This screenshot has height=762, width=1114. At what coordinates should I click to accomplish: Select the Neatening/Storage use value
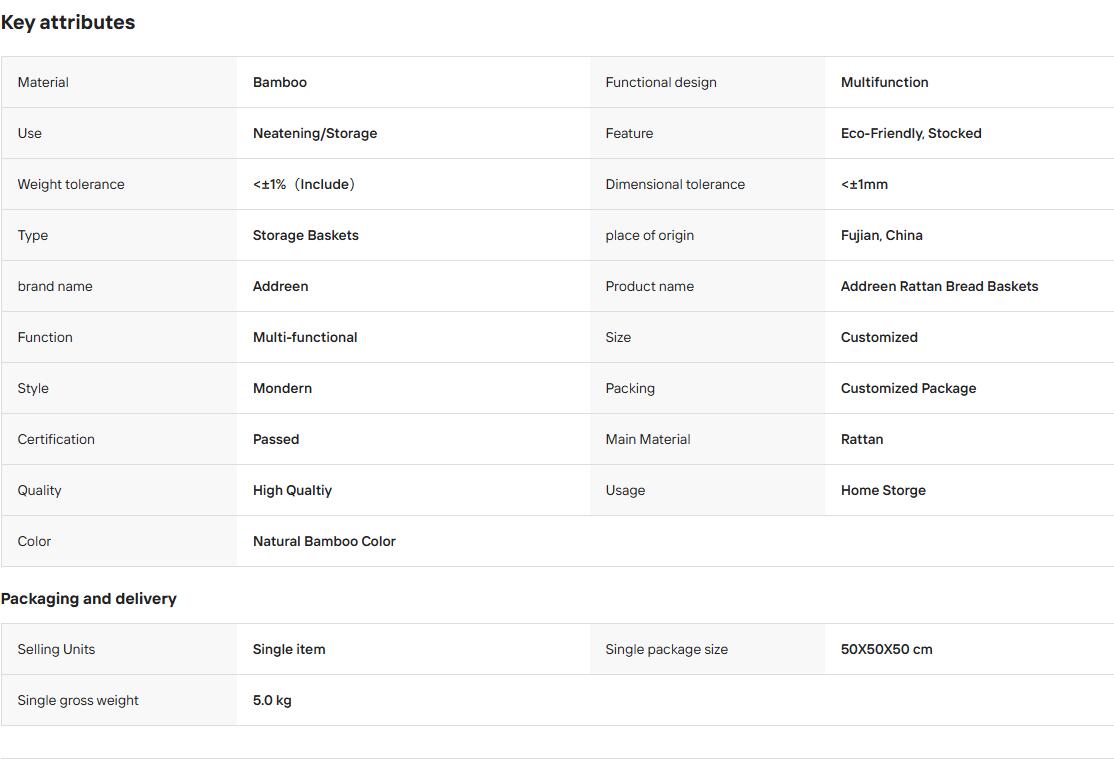[x=315, y=134]
